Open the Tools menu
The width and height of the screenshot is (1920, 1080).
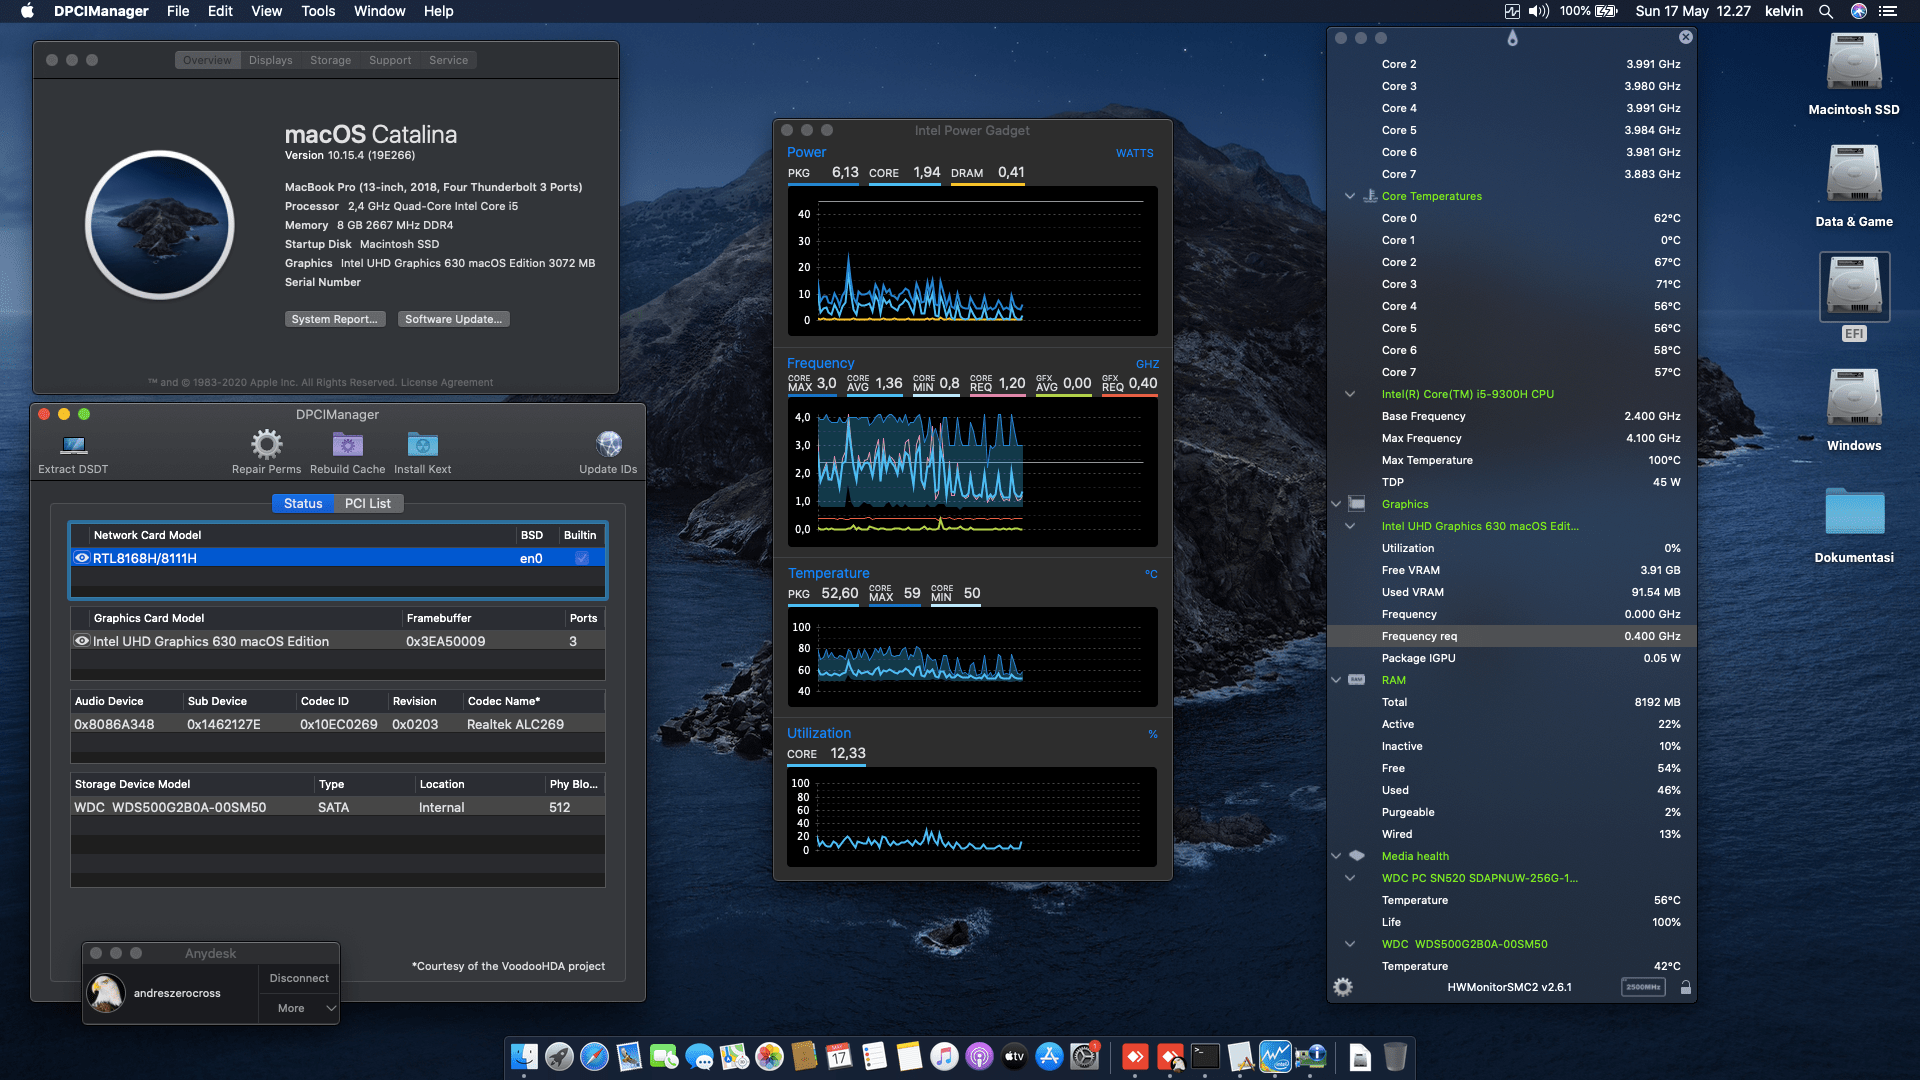[318, 11]
